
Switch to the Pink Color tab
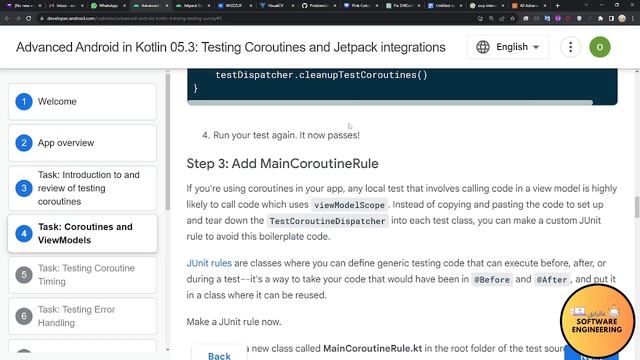[x=361, y=6]
